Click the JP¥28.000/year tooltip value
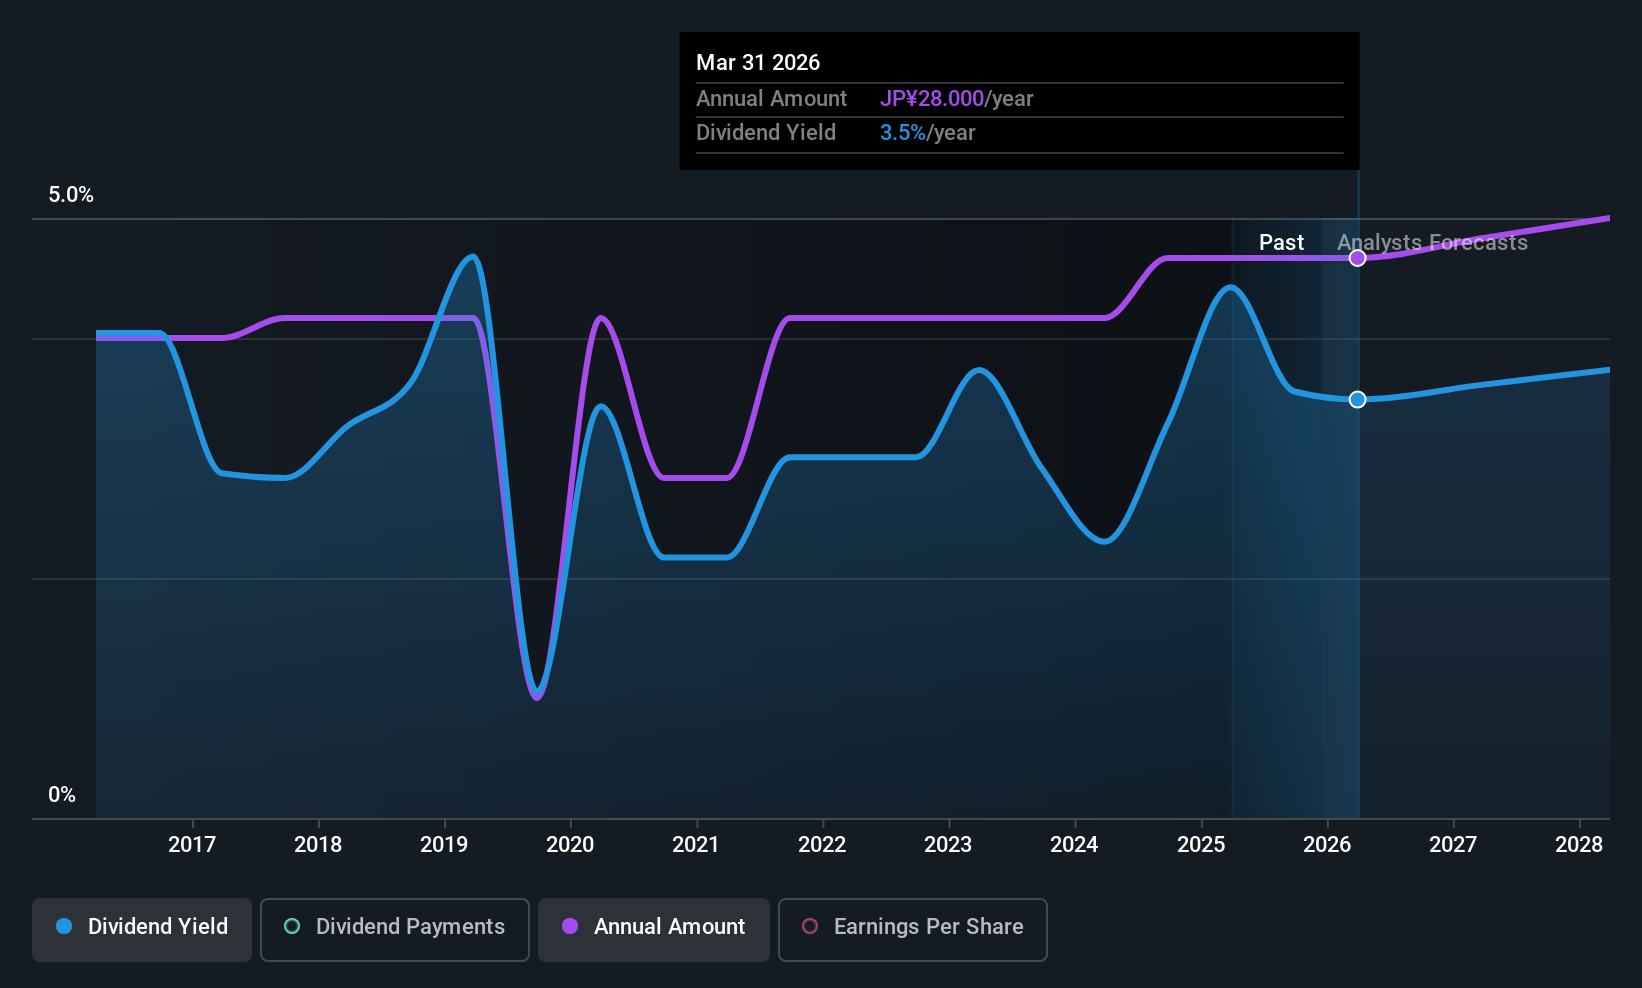Screen dimensions: 1642x988 coord(956,99)
